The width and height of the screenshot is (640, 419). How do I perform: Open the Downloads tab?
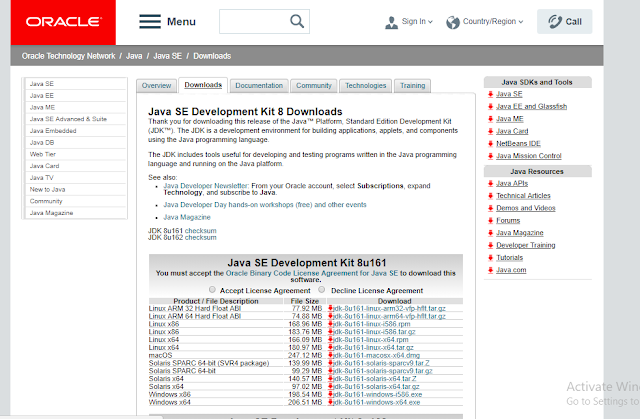[203, 85]
